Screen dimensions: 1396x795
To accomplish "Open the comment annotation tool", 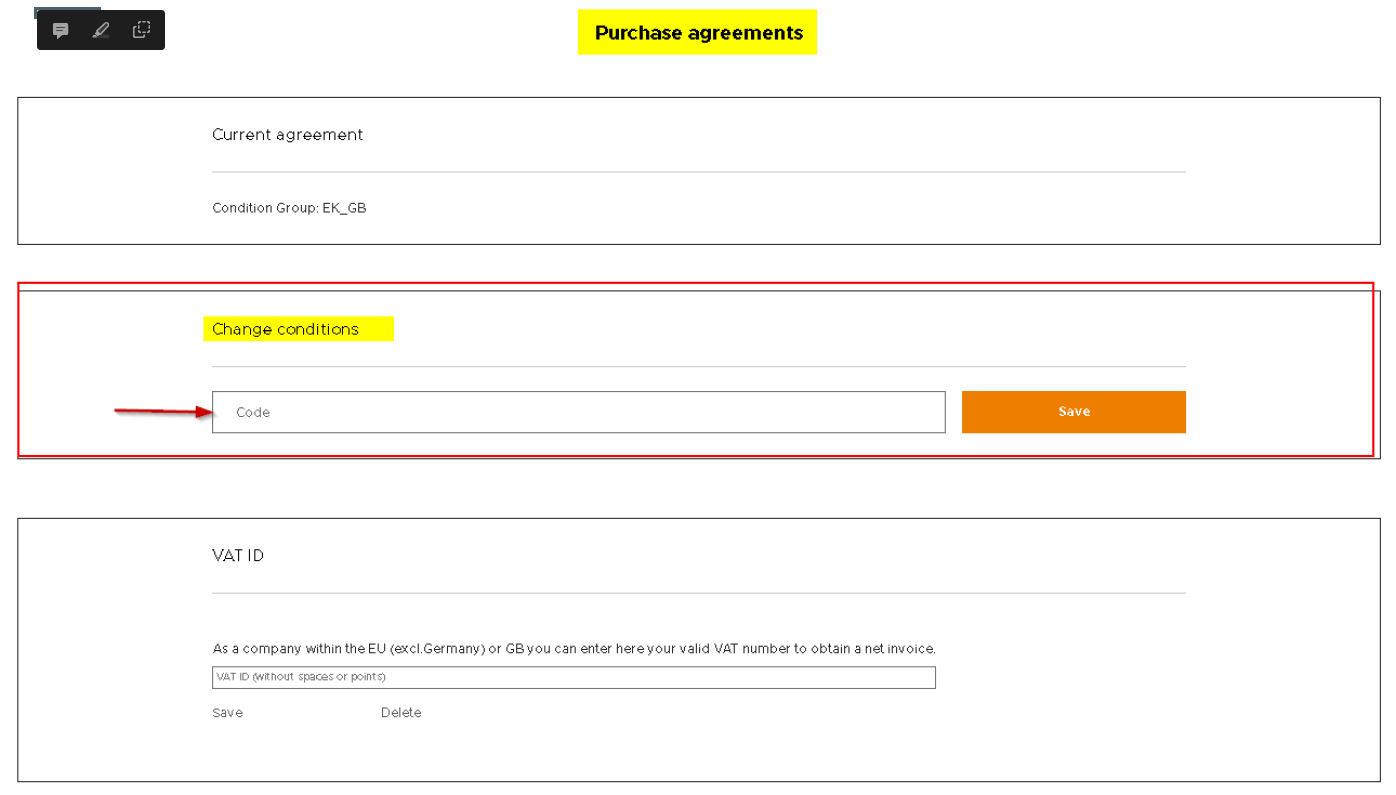I will (61, 30).
